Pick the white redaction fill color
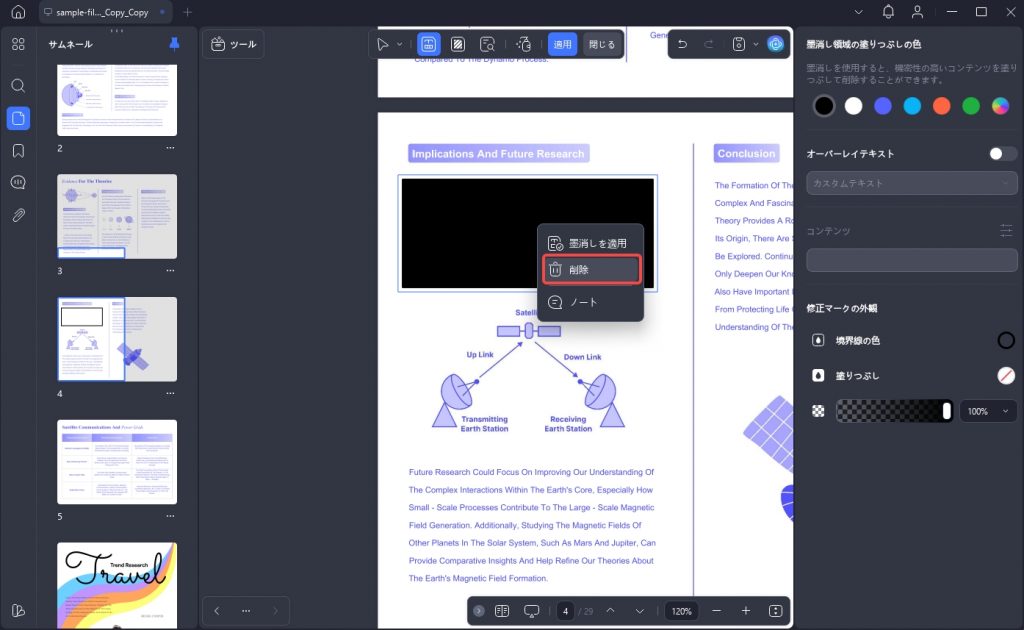 click(854, 106)
